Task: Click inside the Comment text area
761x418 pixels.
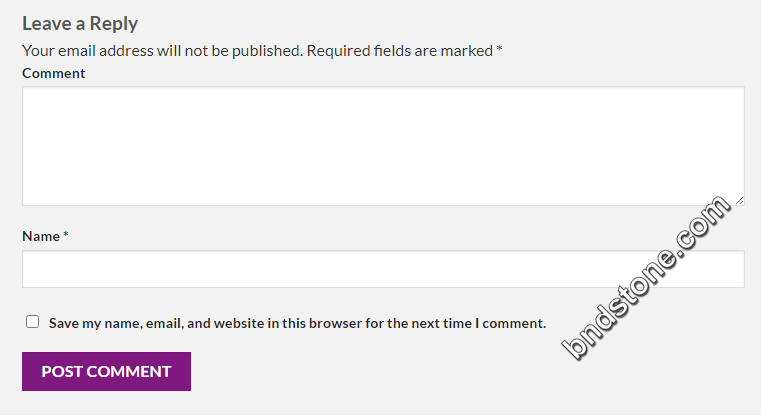Action: 383,146
